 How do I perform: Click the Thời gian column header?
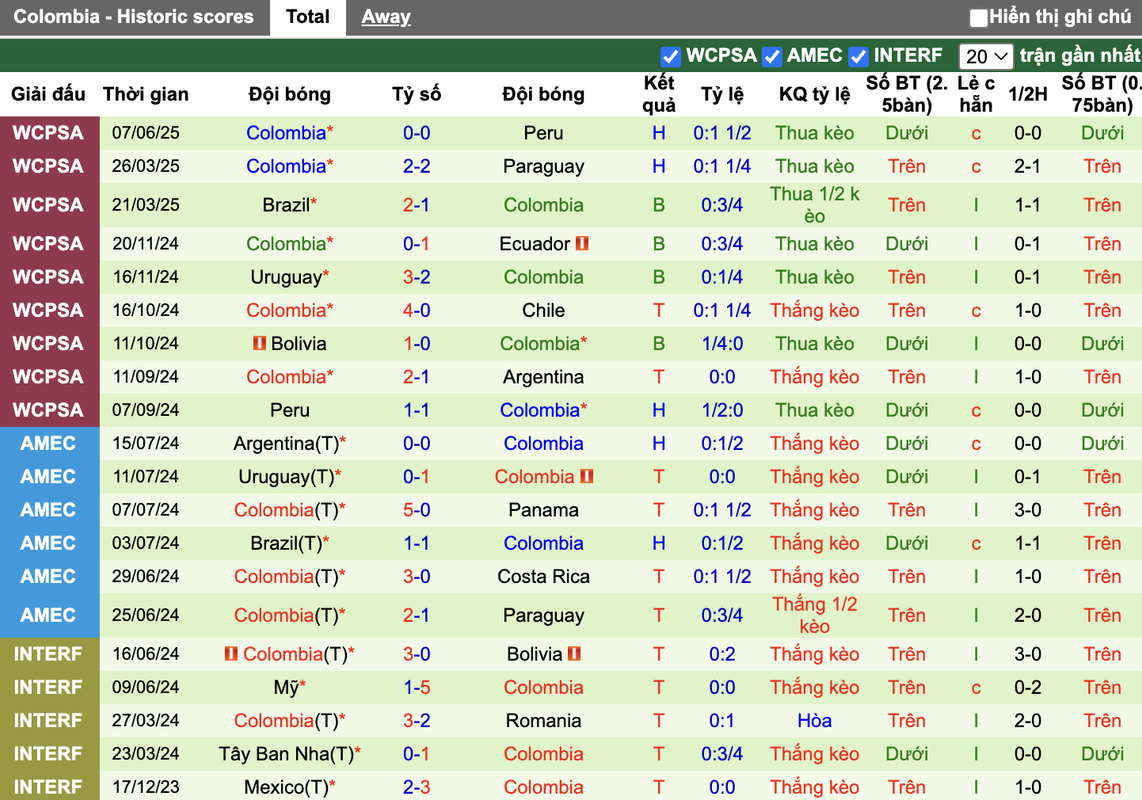coord(146,95)
